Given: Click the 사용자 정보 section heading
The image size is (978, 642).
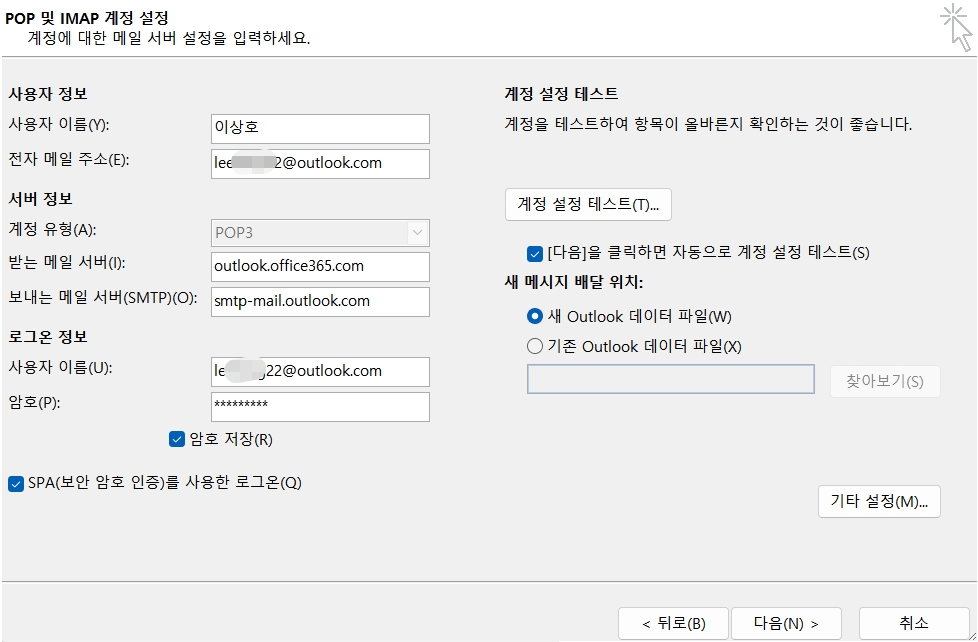Looking at the screenshot, I should [x=48, y=94].
